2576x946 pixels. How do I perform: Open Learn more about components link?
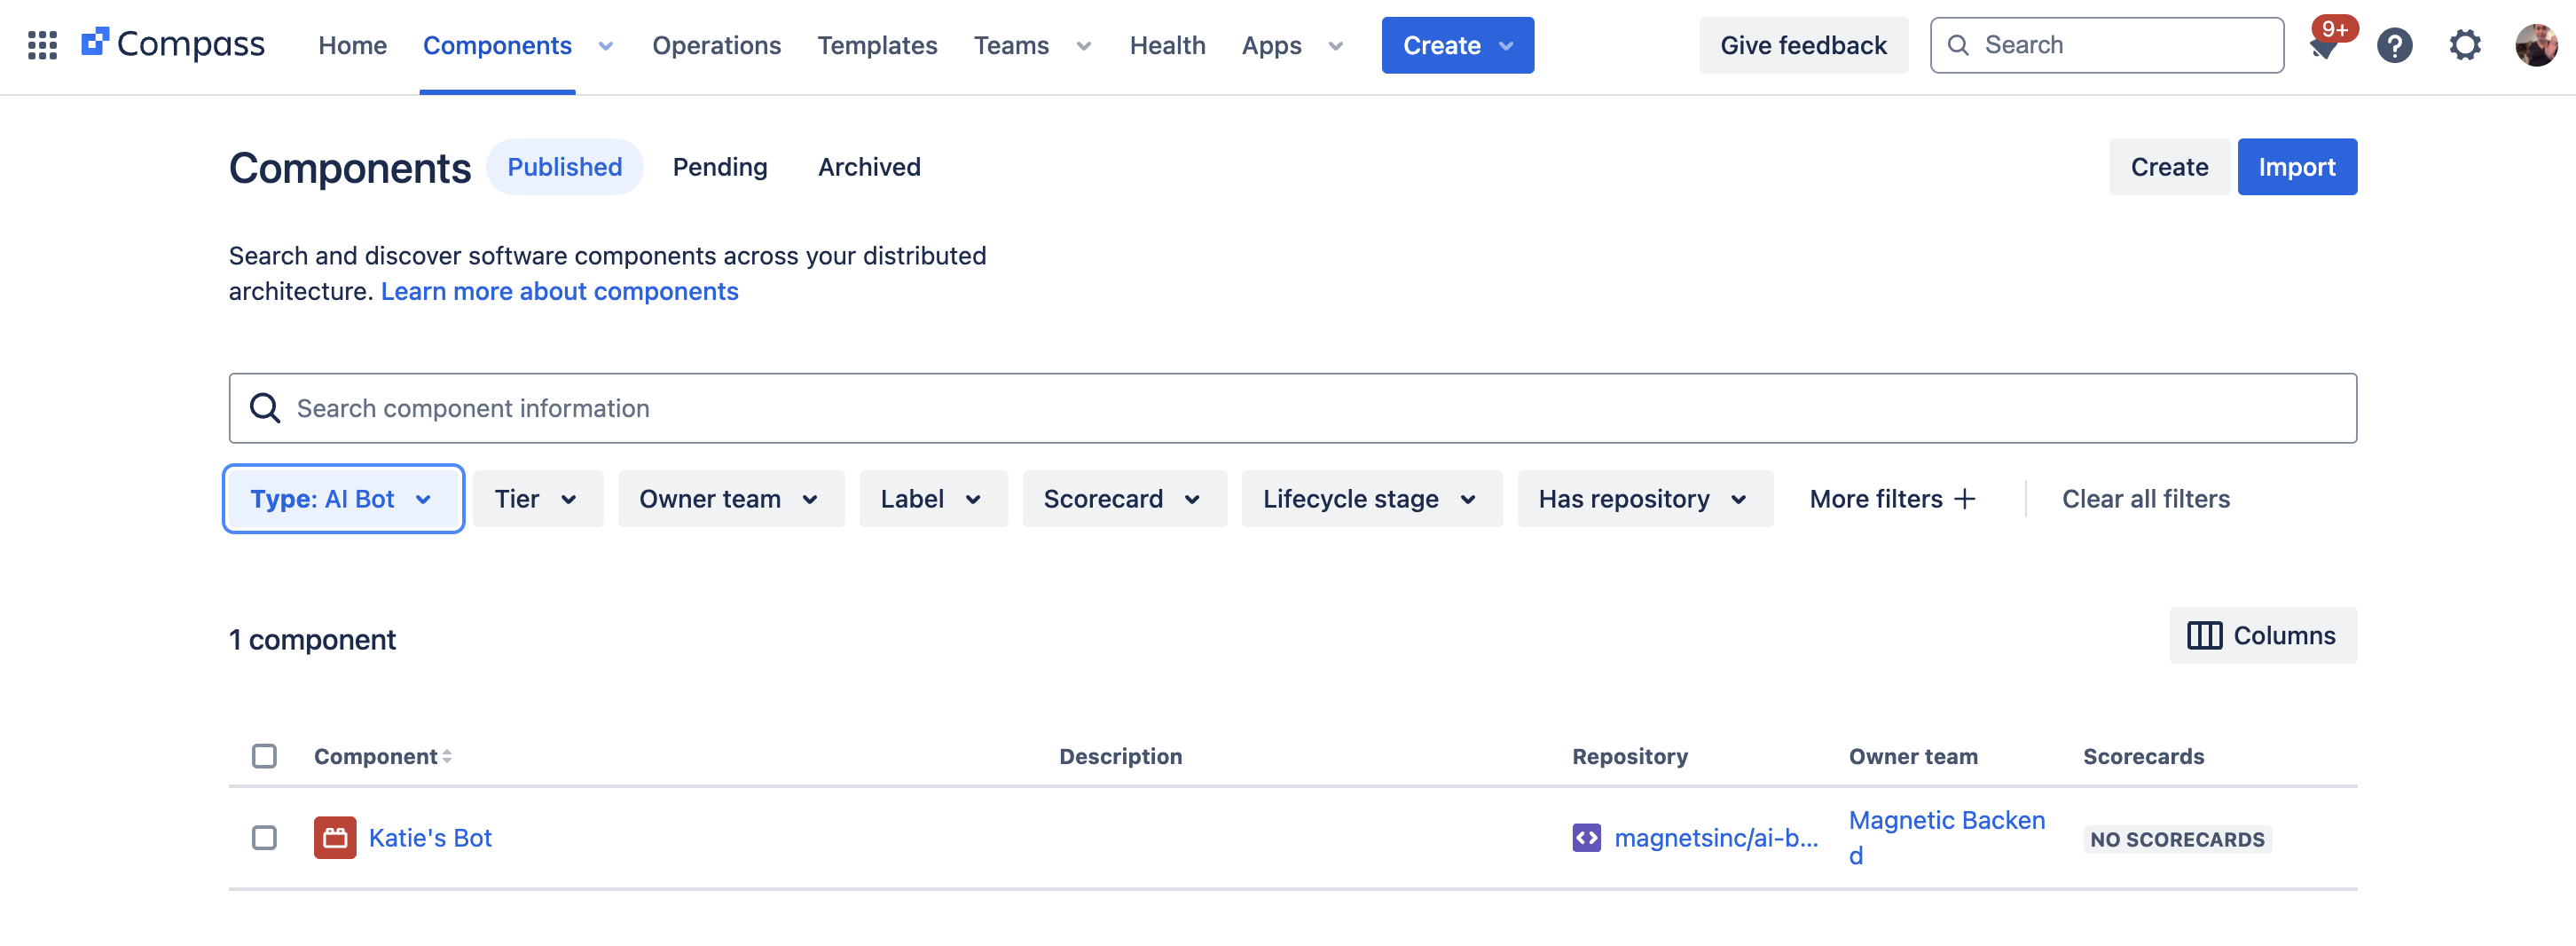[559, 291]
